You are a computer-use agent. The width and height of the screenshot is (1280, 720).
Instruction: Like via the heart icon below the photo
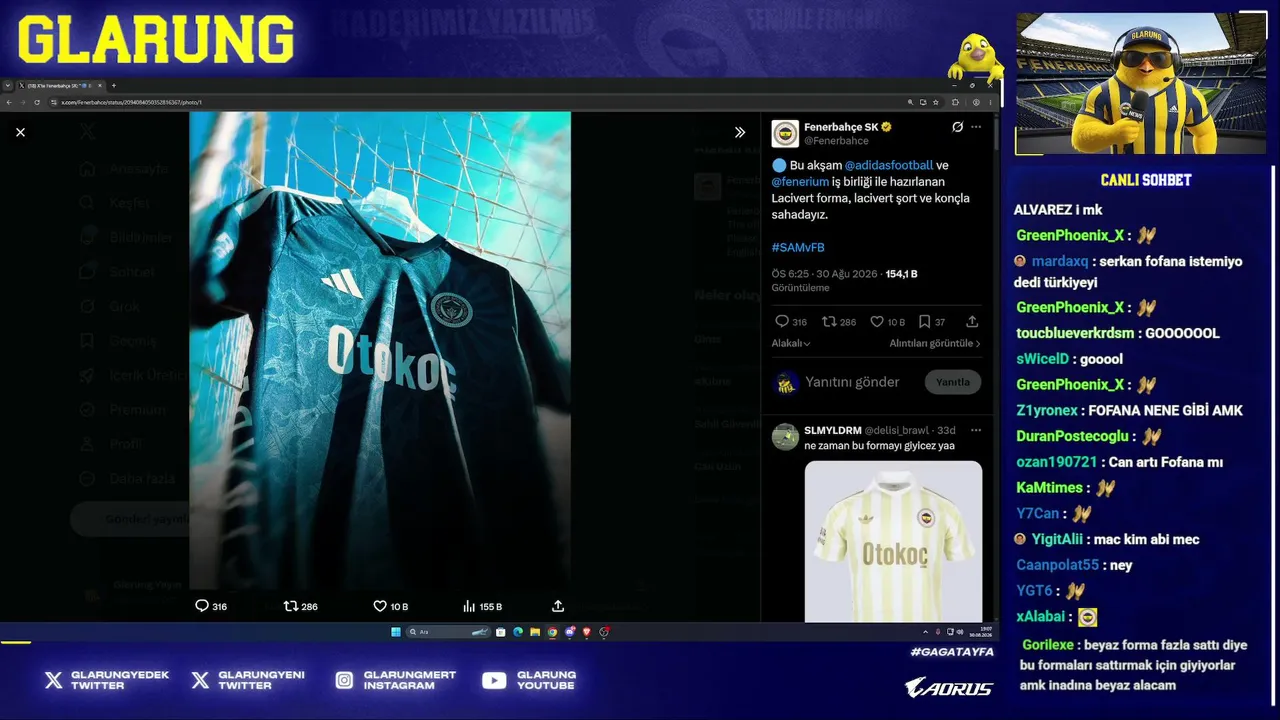[x=380, y=606]
